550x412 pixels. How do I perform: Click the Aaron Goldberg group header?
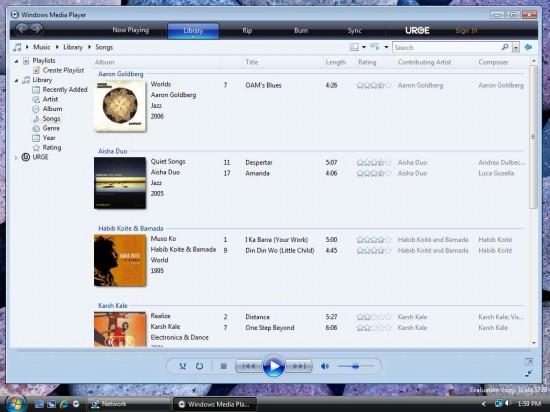121,74
